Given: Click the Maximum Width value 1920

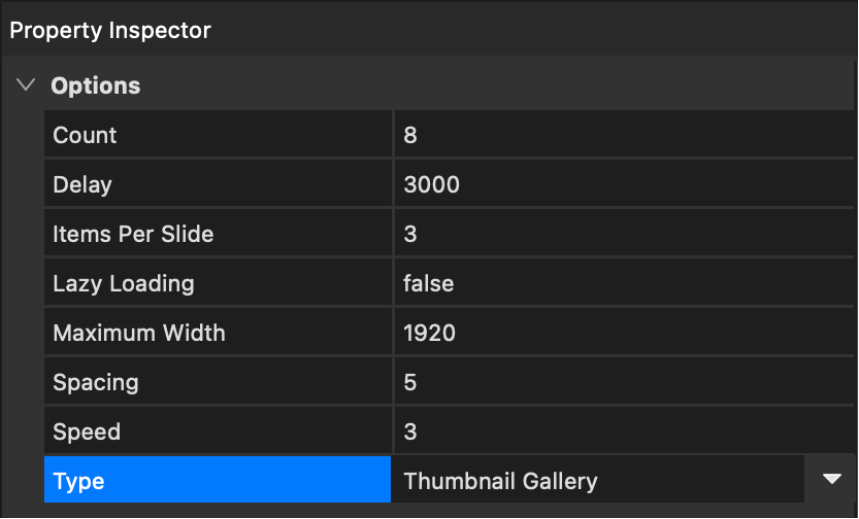Looking at the screenshot, I should tap(430, 333).
